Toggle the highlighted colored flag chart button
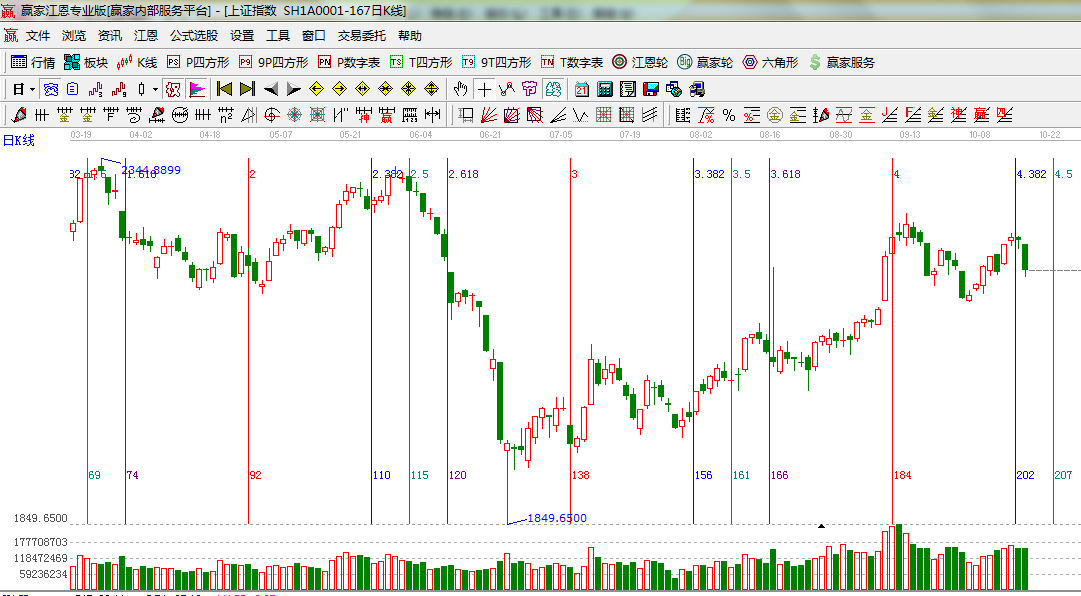The width and height of the screenshot is (1081, 596). [x=196, y=89]
